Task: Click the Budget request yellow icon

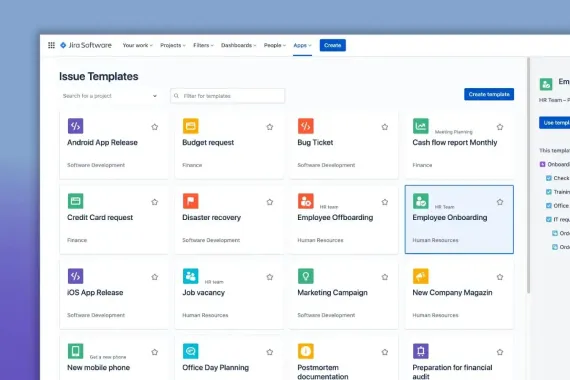Action: (190, 126)
